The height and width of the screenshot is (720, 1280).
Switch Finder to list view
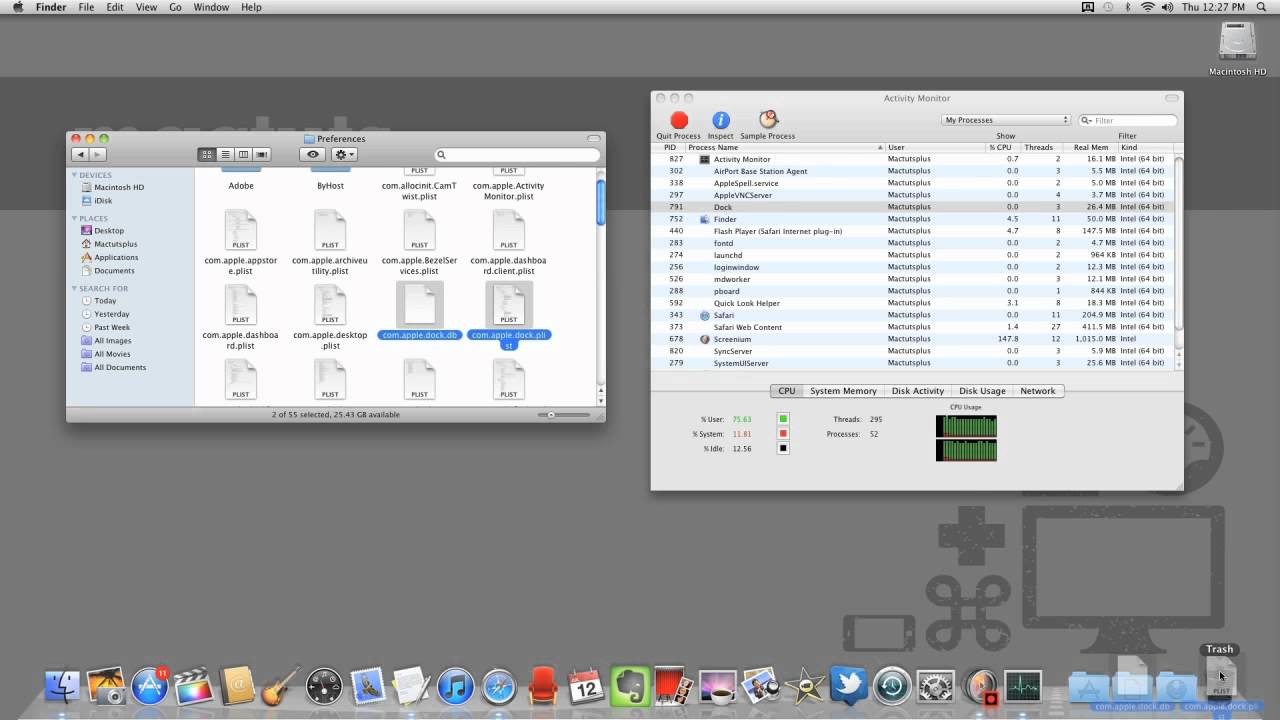pos(225,154)
